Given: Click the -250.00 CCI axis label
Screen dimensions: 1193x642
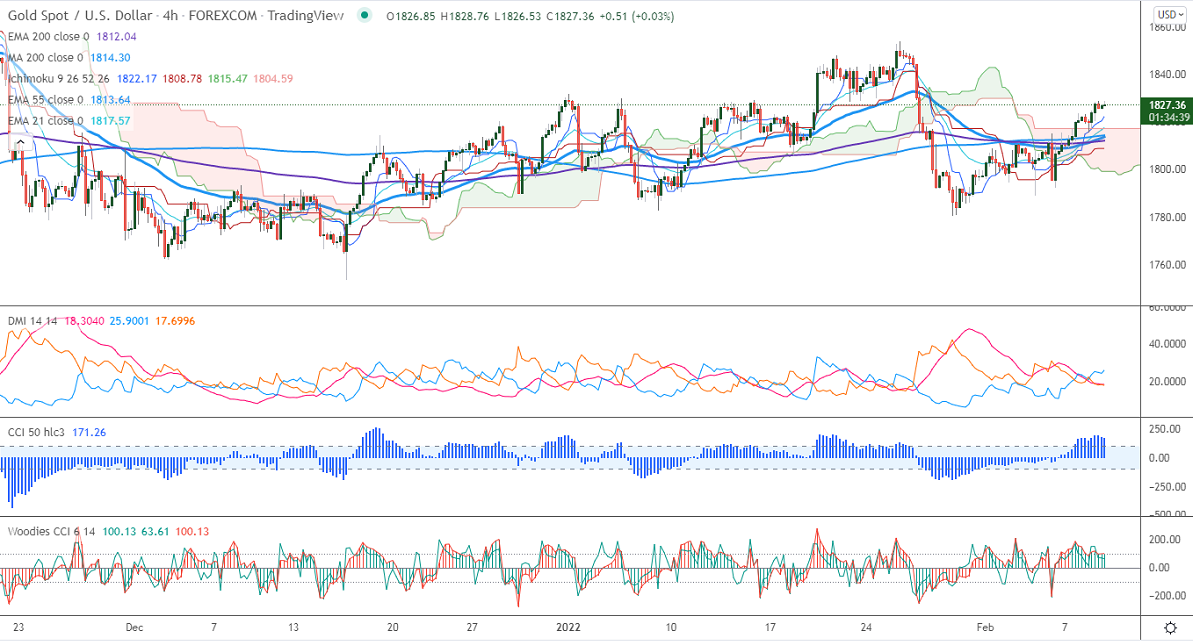Looking at the screenshot, I should tap(1165, 487).
